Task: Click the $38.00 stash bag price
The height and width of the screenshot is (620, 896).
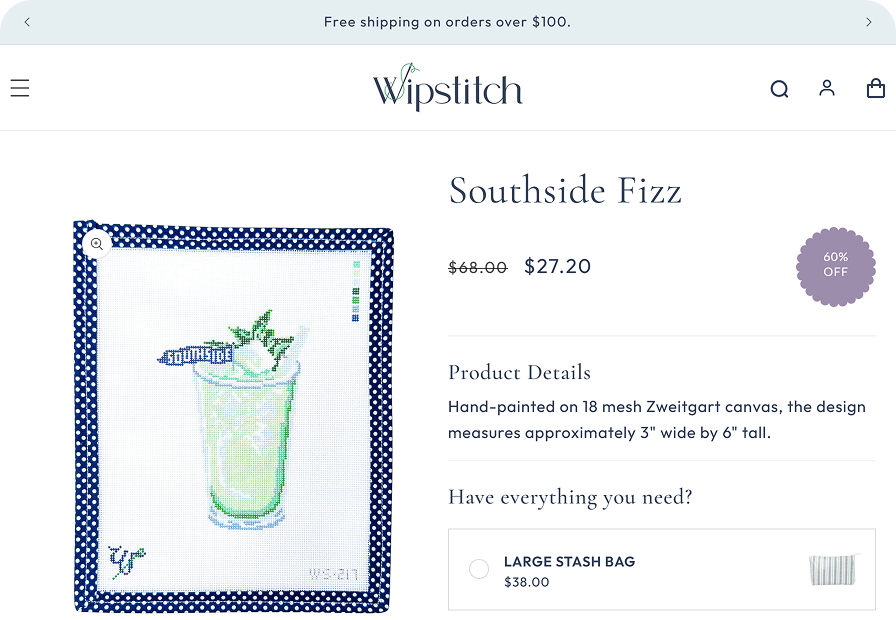Action: (x=526, y=582)
